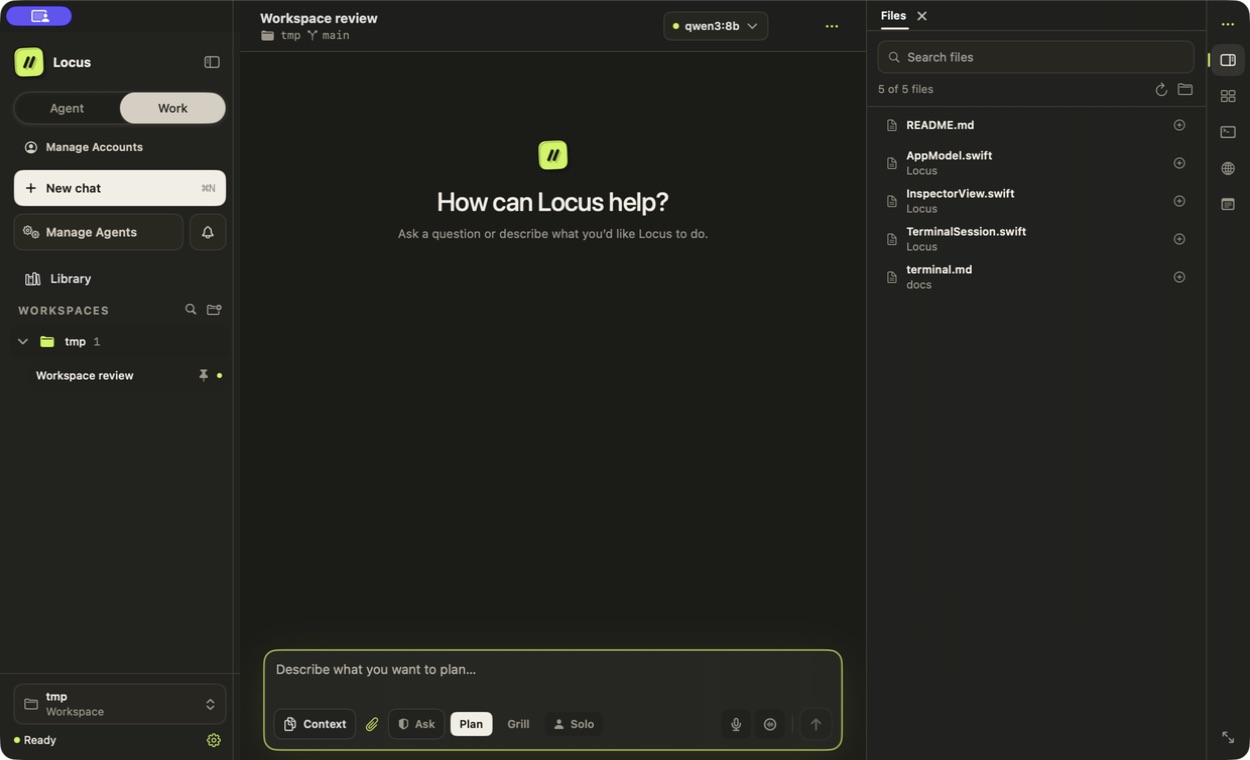Click the purple screen-share indicator pill

(39, 16)
